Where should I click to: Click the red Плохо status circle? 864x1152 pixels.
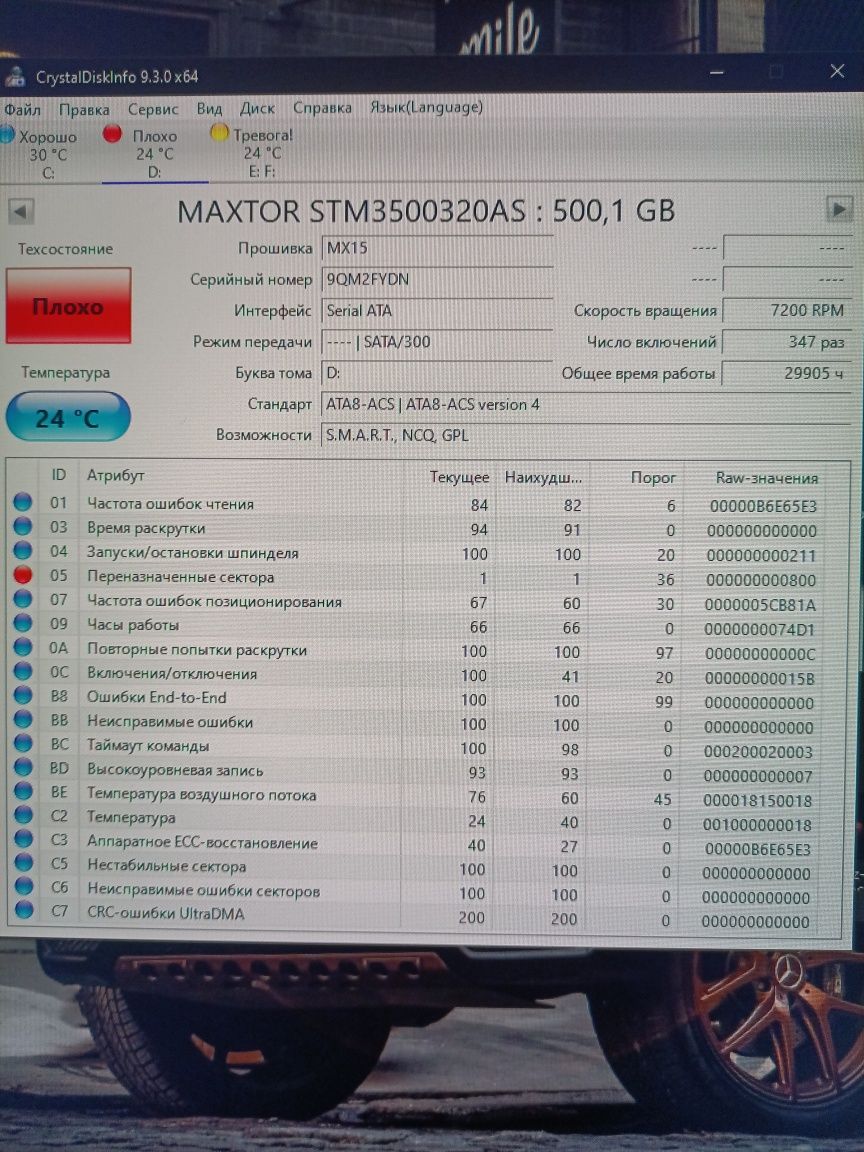click(112, 134)
